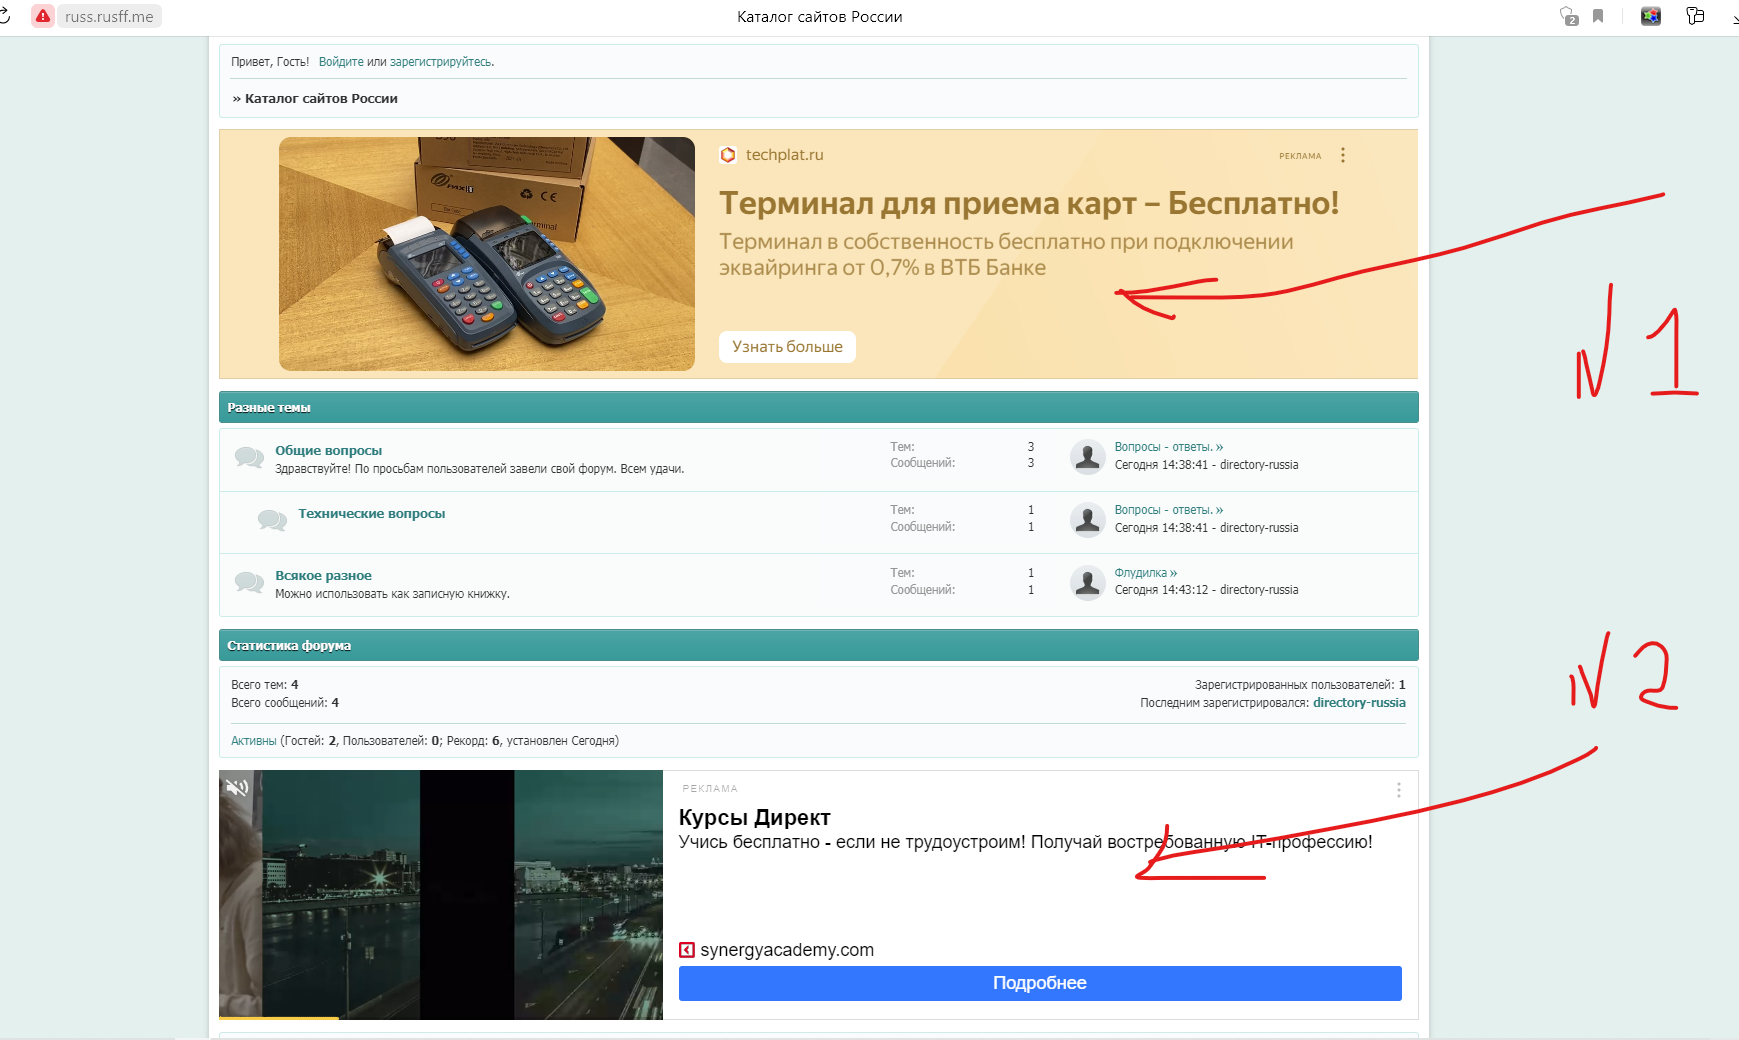1739x1040 pixels.
Task: Open the three-dot menu on techplat ad
Action: [x=1343, y=155]
